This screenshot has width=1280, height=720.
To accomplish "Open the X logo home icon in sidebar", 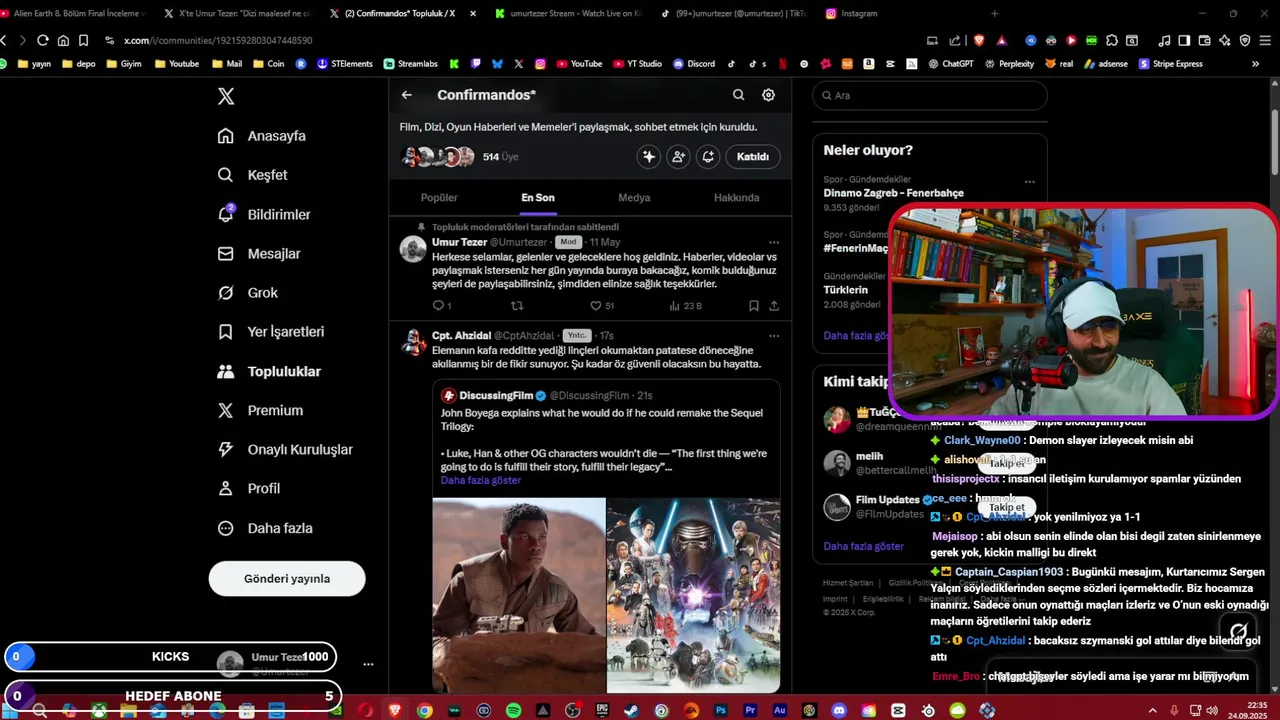I will pyautogui.click(x=226, y=96).
